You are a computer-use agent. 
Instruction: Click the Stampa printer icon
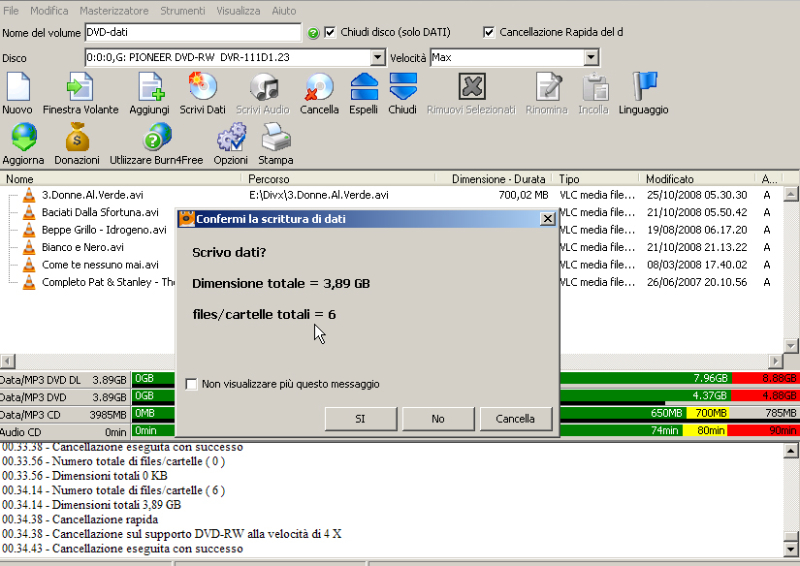pyautogui.click(x=276, y=138)
